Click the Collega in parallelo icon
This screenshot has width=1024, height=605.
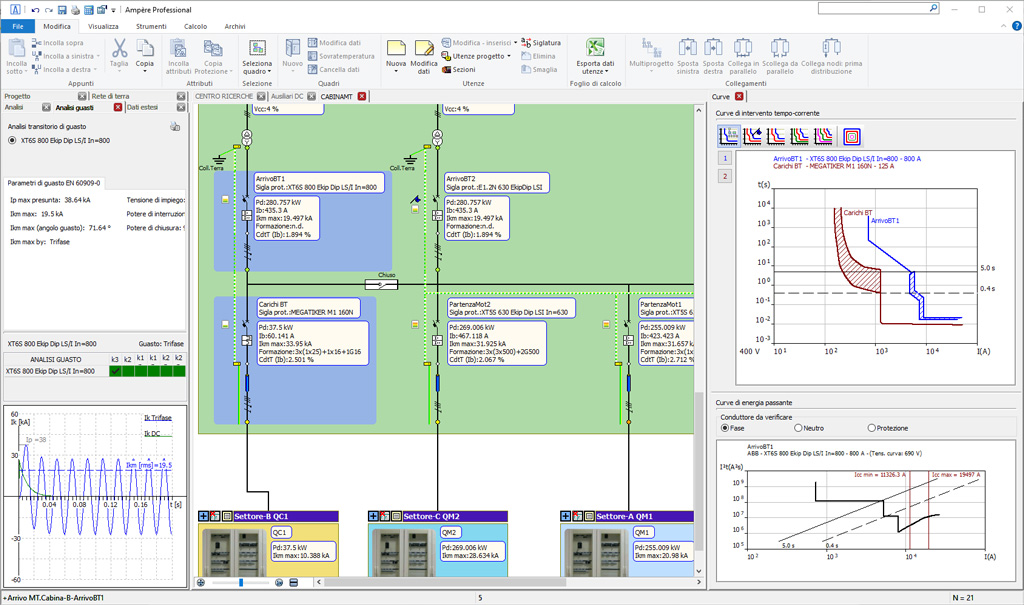[x=743, y=48]
